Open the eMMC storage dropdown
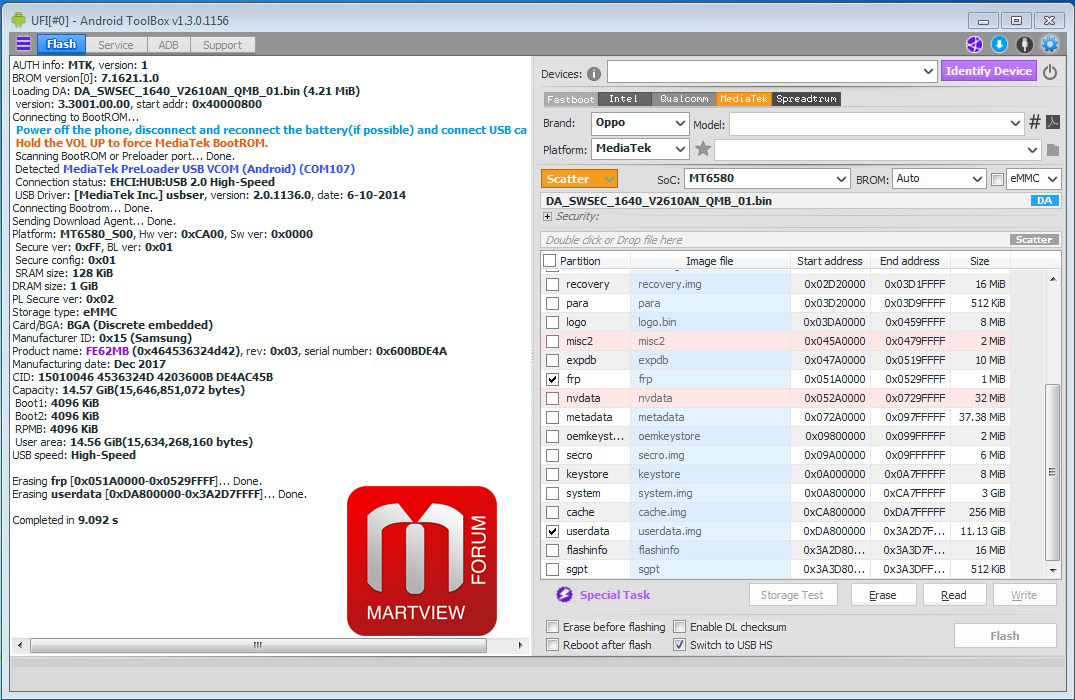1075x700 pixels. click(1033, 179)
